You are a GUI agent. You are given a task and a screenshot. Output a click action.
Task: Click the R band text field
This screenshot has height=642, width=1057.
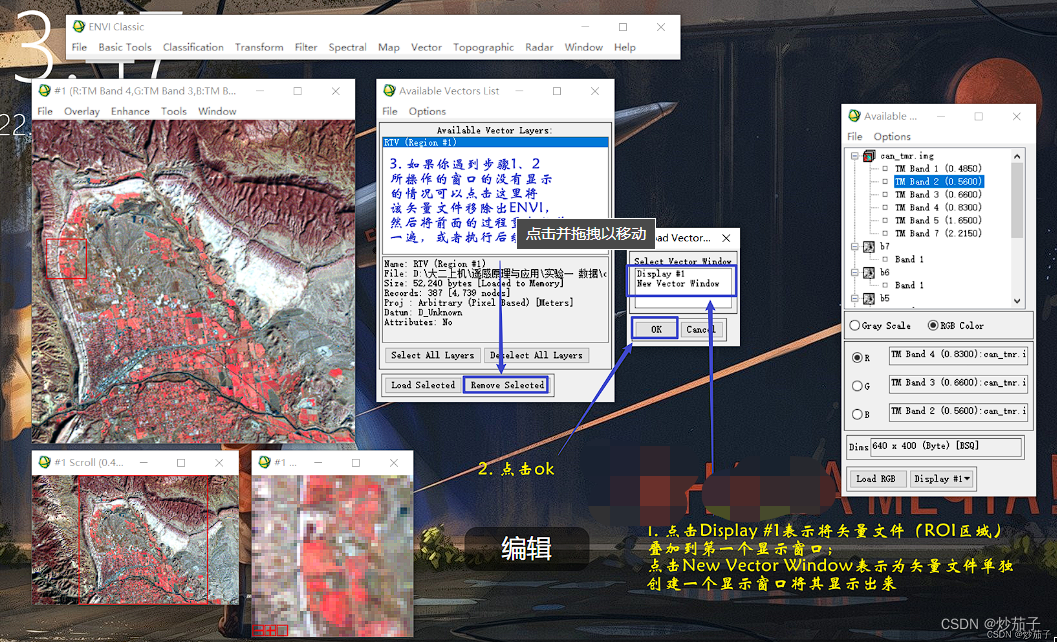(x=958, y=355)
